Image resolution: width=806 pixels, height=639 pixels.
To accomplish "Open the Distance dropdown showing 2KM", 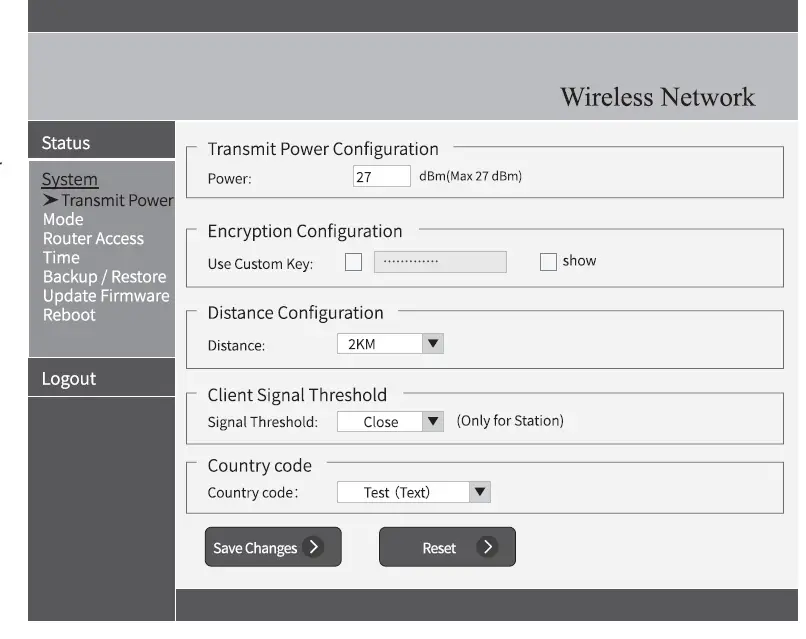I will coord(390,344).
